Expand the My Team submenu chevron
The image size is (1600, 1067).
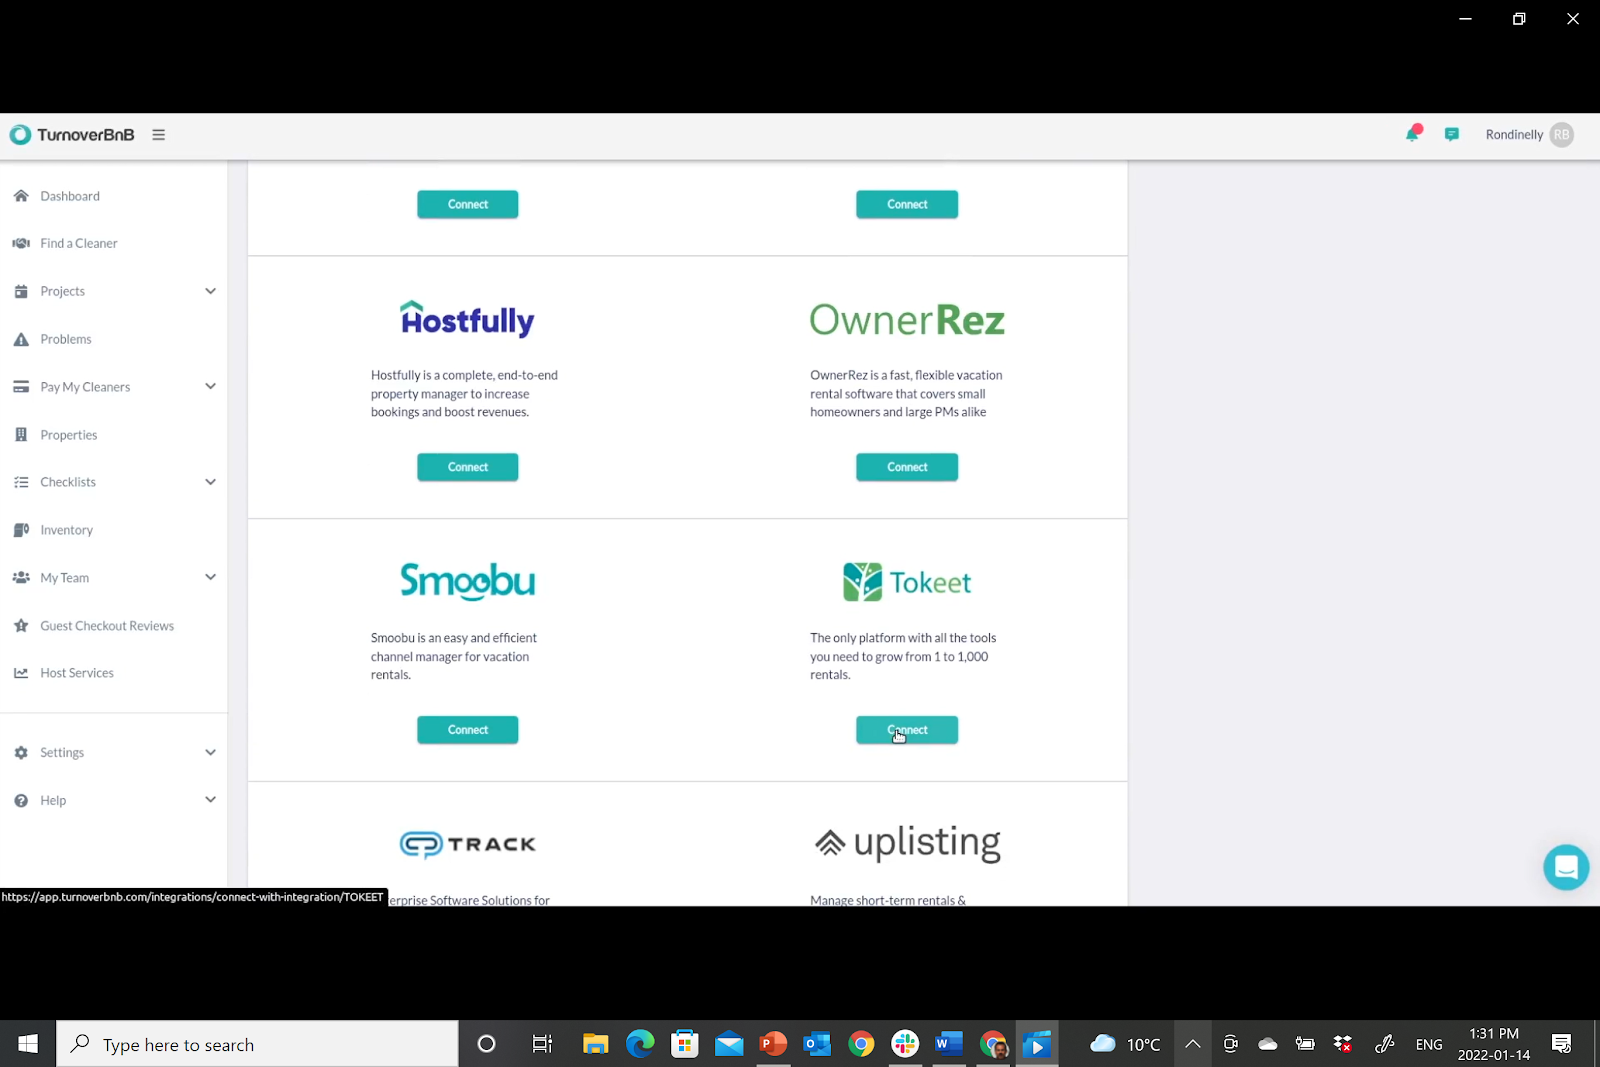click(x=210, y=577)
